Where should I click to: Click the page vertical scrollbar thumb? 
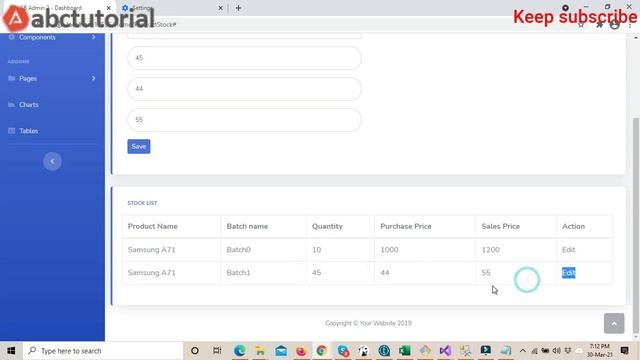(x=636, y=224)
